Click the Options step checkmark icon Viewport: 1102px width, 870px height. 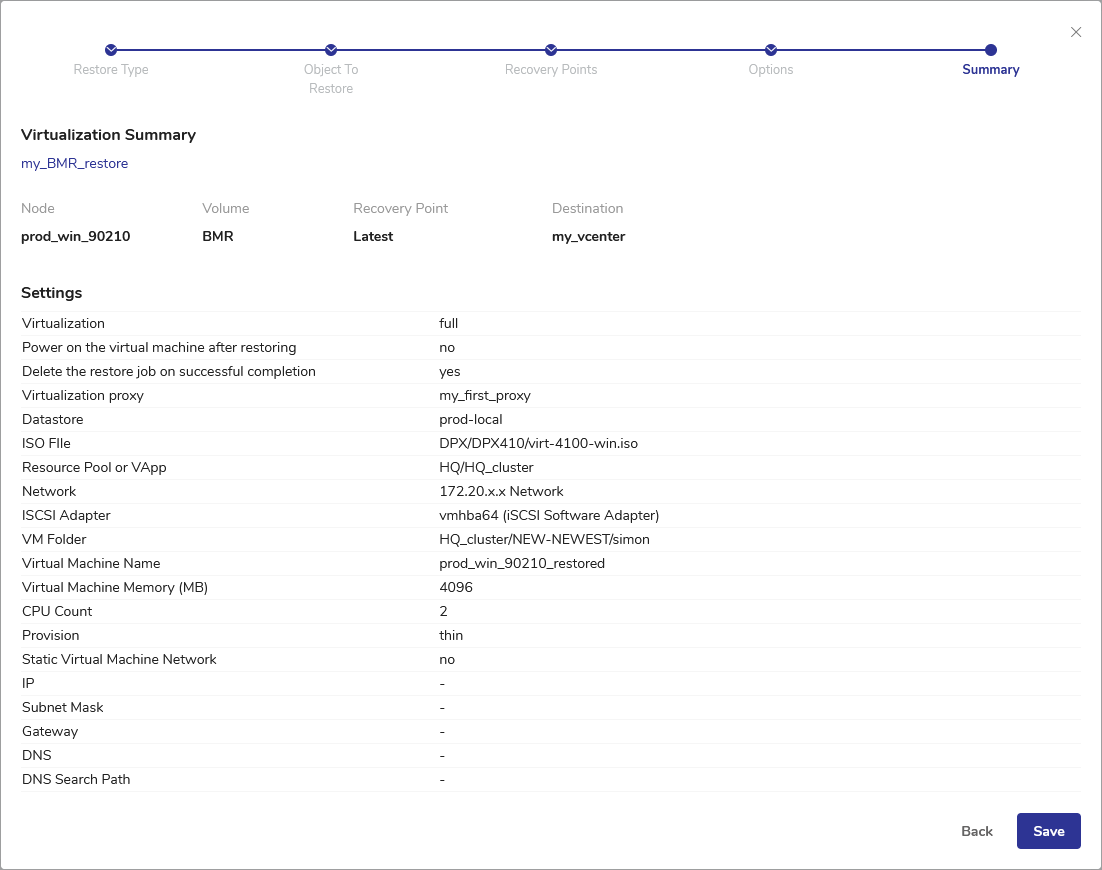click(x=771, y=50)
